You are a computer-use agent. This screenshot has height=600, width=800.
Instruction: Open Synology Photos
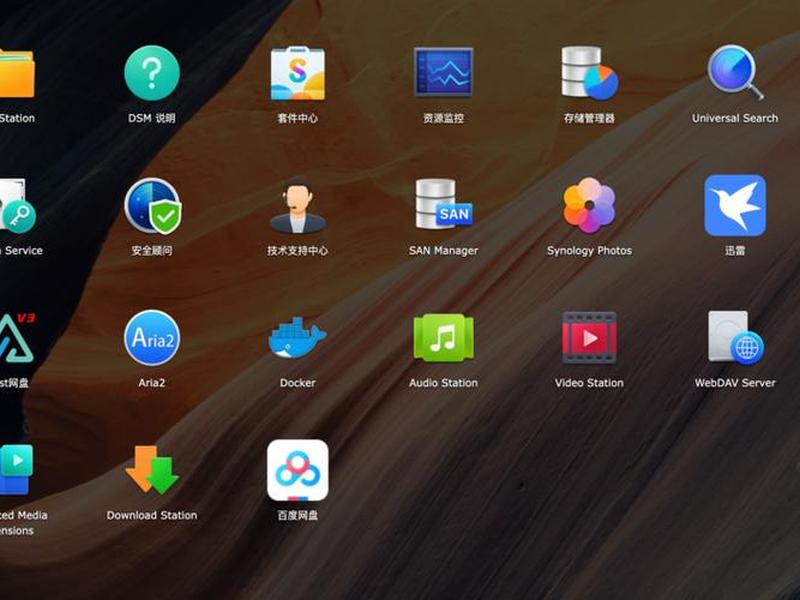coord(589,205)
